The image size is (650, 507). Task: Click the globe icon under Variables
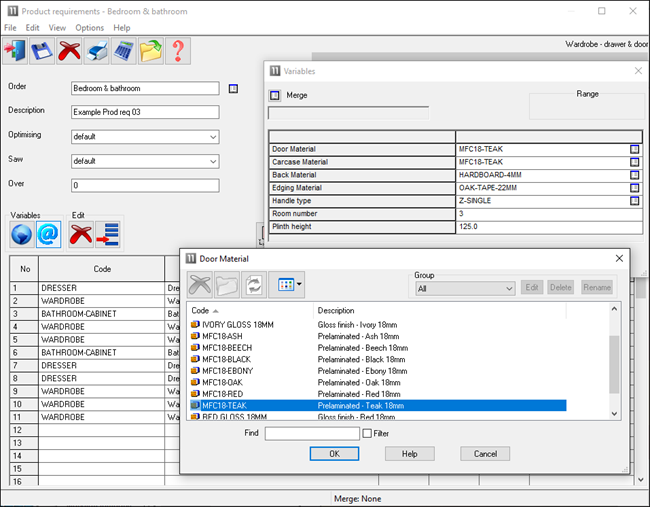coord(22,234)
